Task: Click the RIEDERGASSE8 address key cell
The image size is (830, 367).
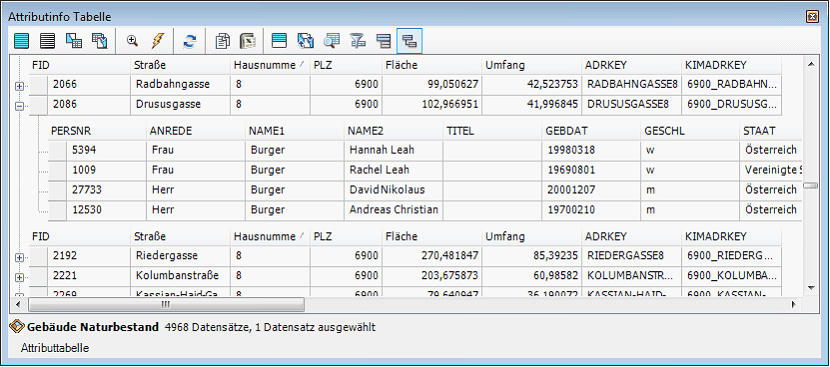Action: point(631,256)
